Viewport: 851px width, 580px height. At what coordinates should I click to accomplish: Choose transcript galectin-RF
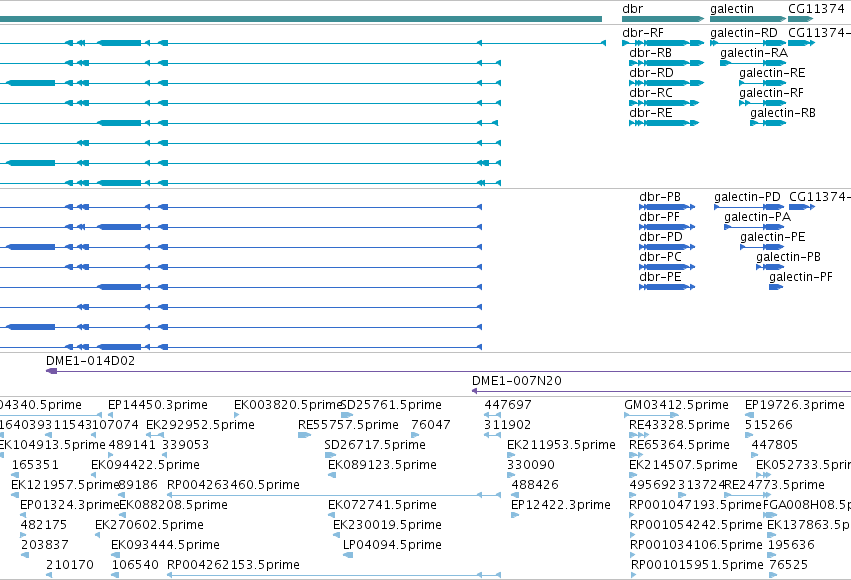771,93
